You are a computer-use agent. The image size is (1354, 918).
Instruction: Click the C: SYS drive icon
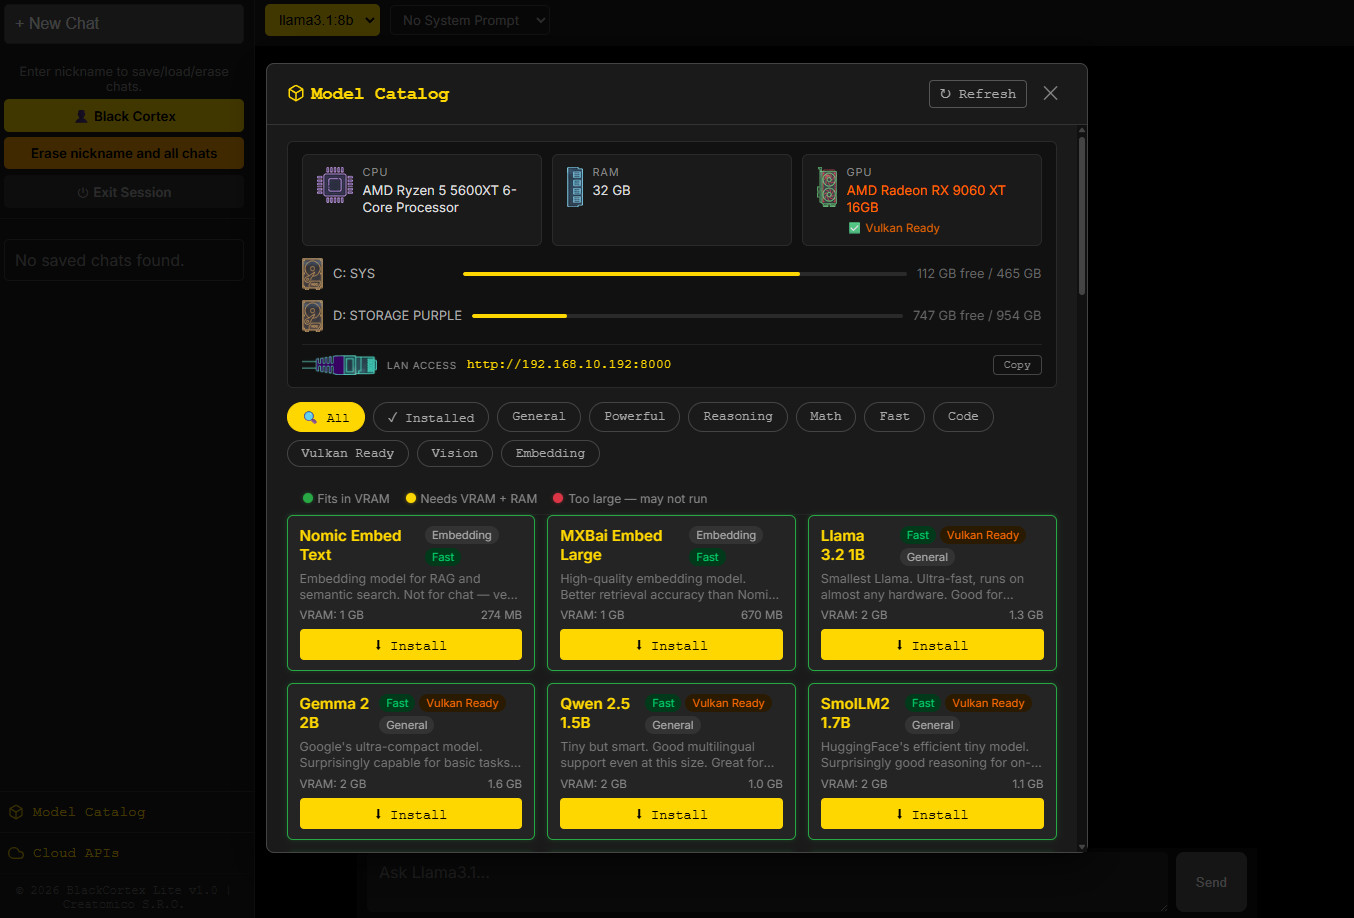313,274
